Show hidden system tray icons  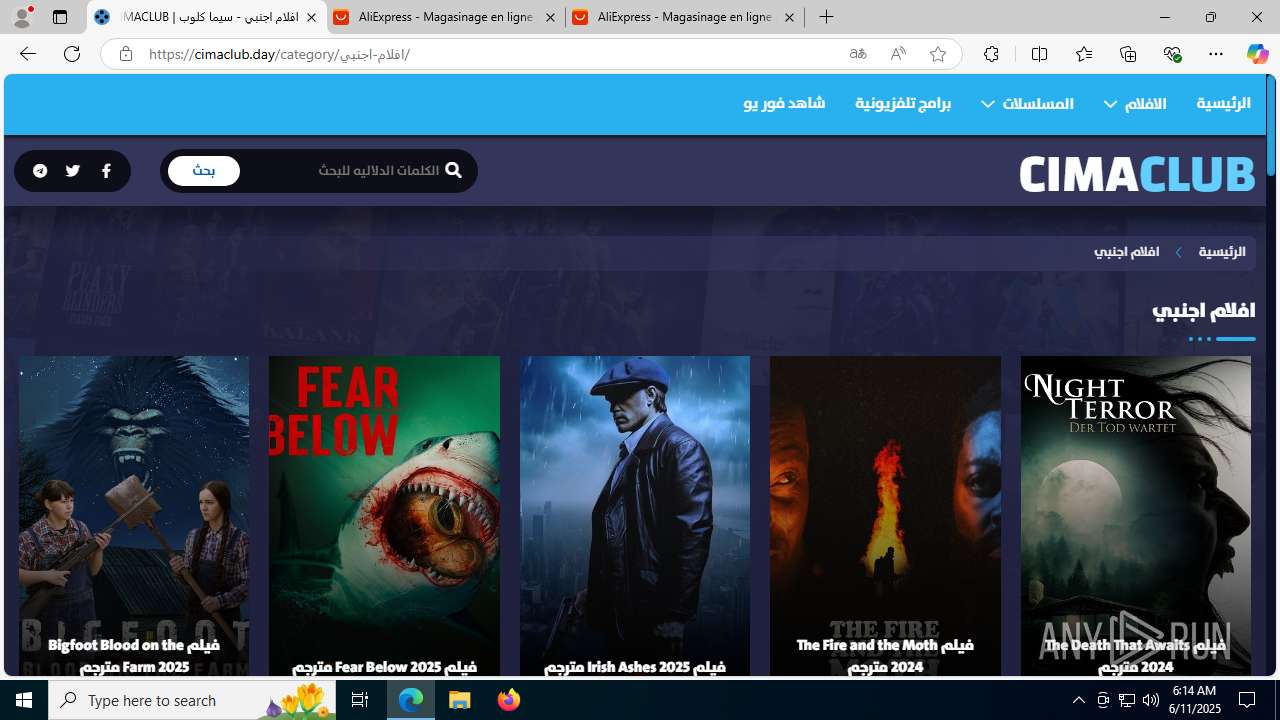click(1078, 700)
